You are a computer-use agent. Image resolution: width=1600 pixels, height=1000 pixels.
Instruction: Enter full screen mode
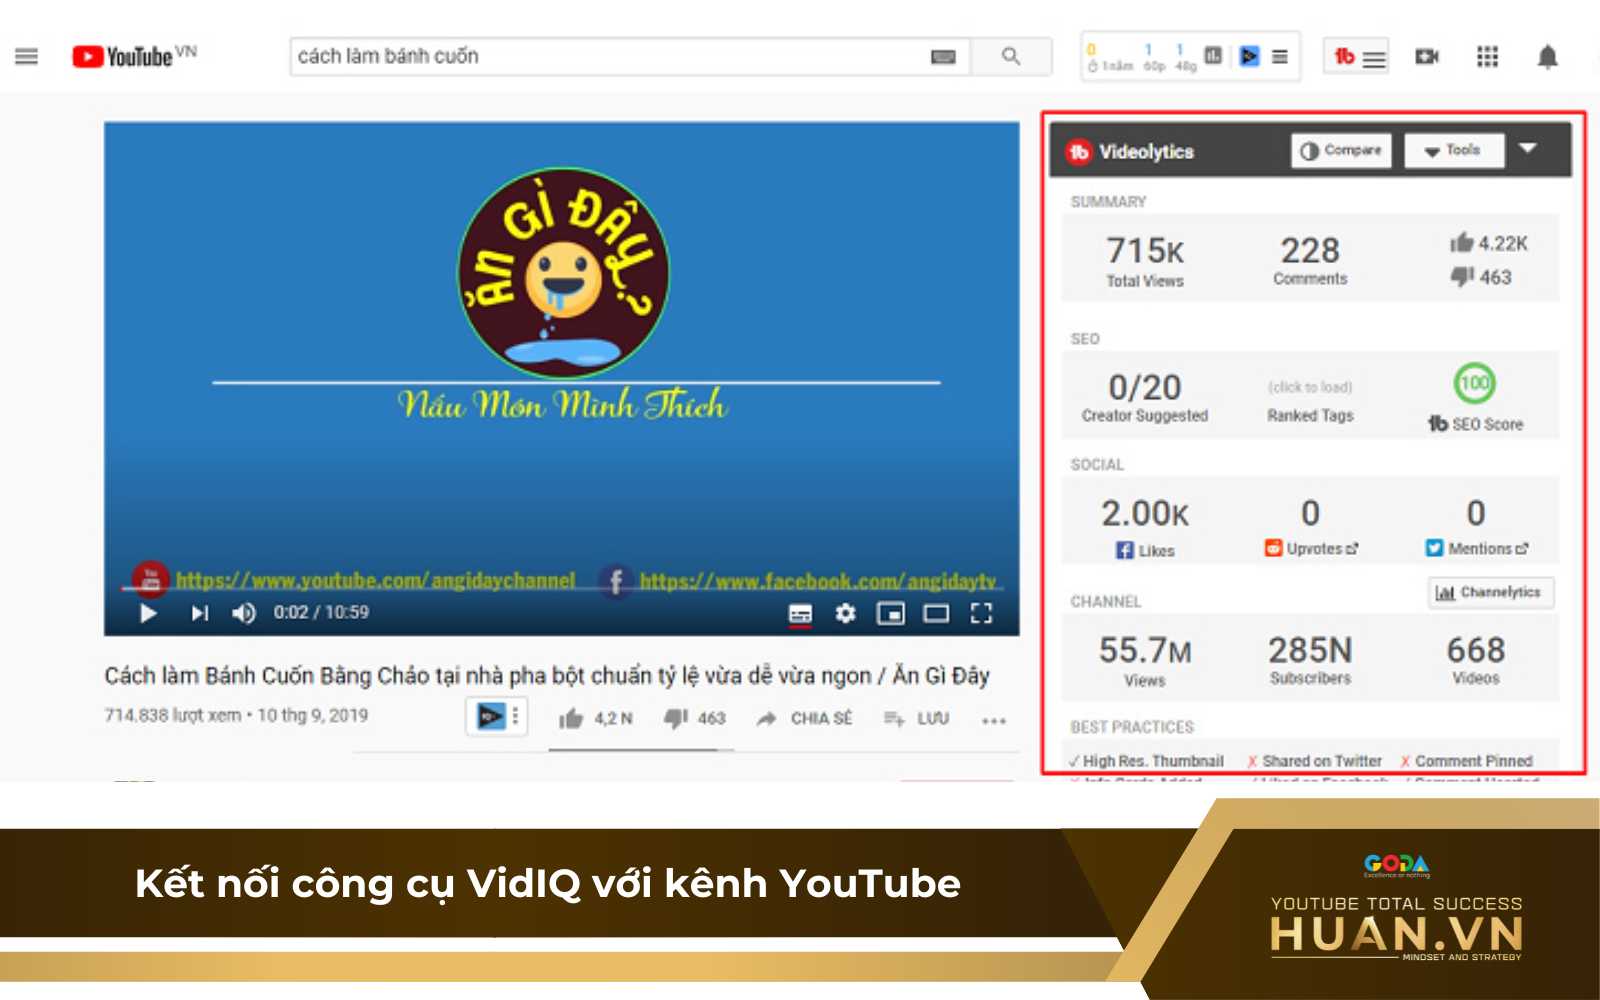[982, 613]
